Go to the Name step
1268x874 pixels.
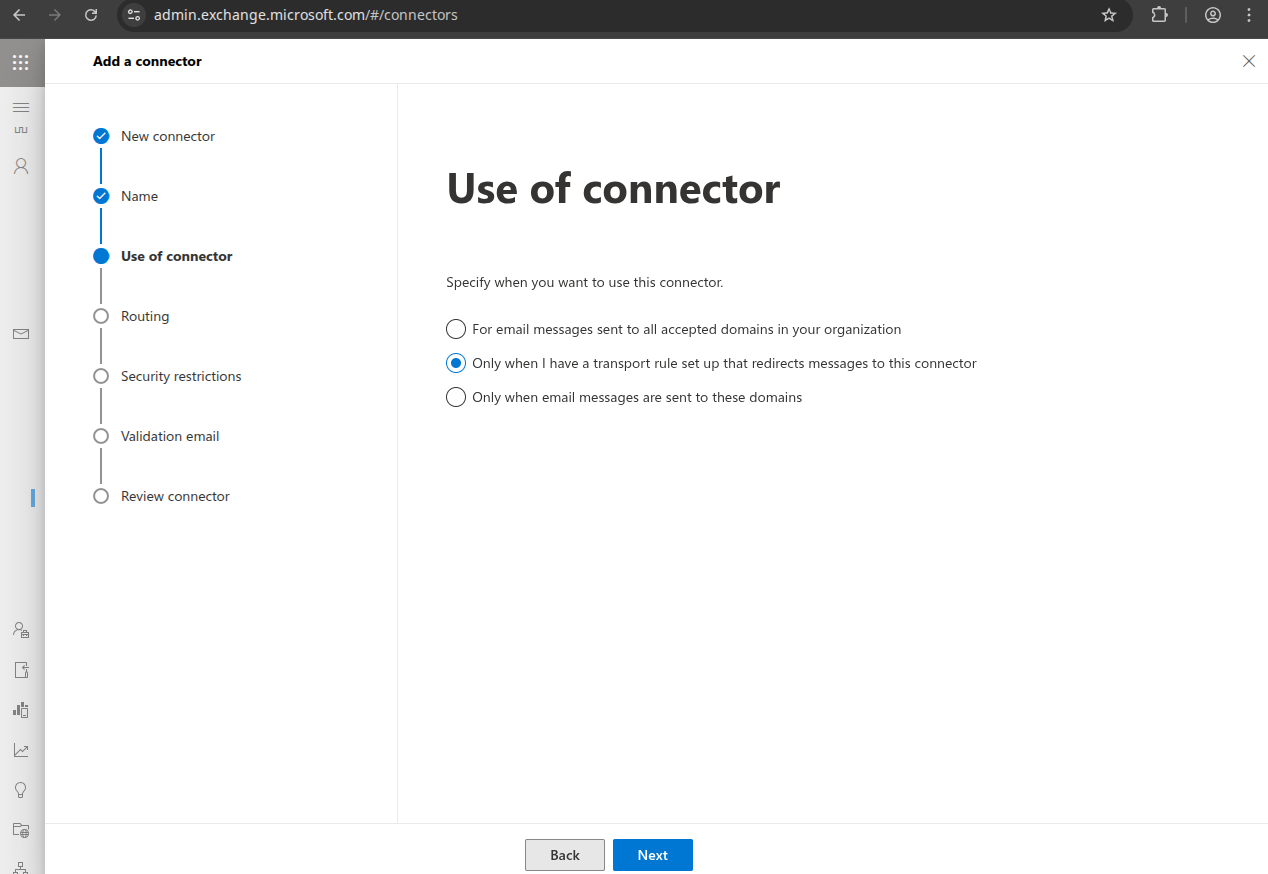(126, 196)
